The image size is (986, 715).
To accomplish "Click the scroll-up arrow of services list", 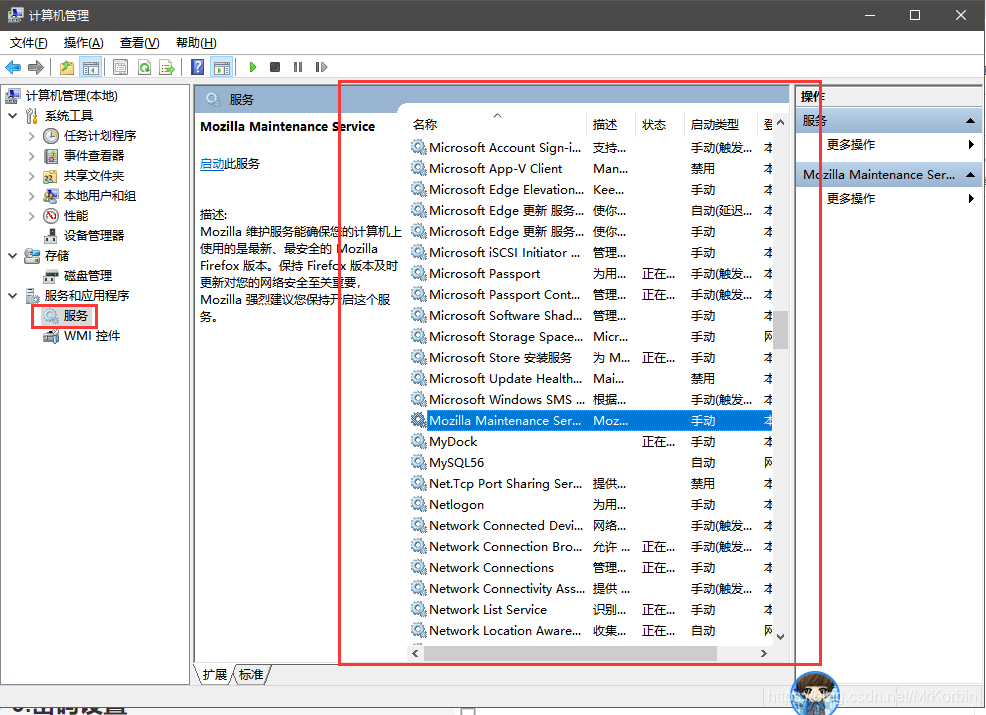I will [x=780, y=123].
